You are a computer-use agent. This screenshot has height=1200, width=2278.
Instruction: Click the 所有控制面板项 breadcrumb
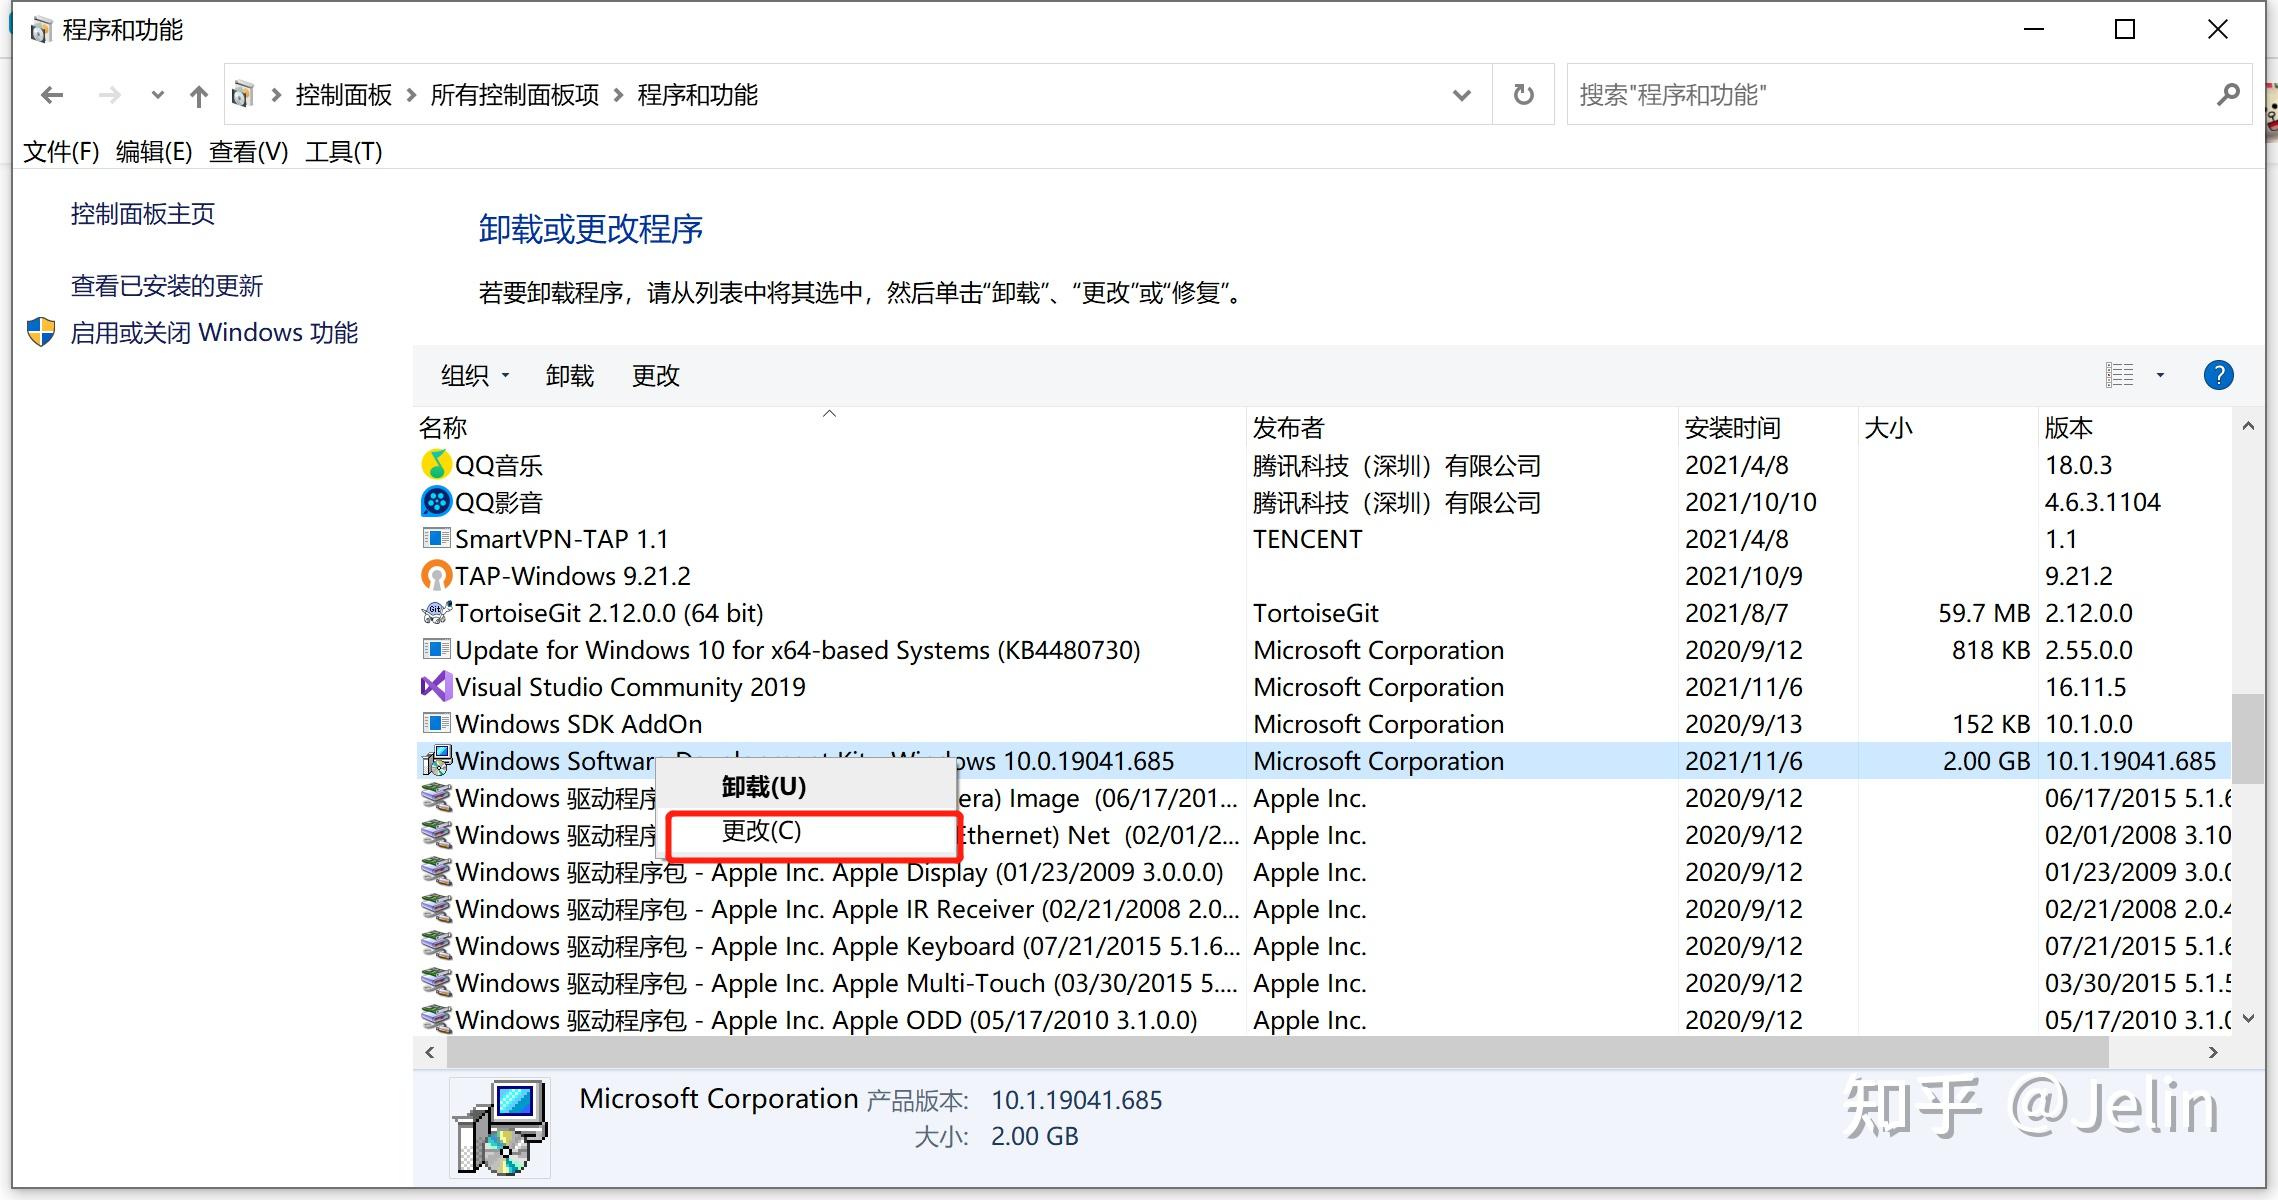(514, 95)
